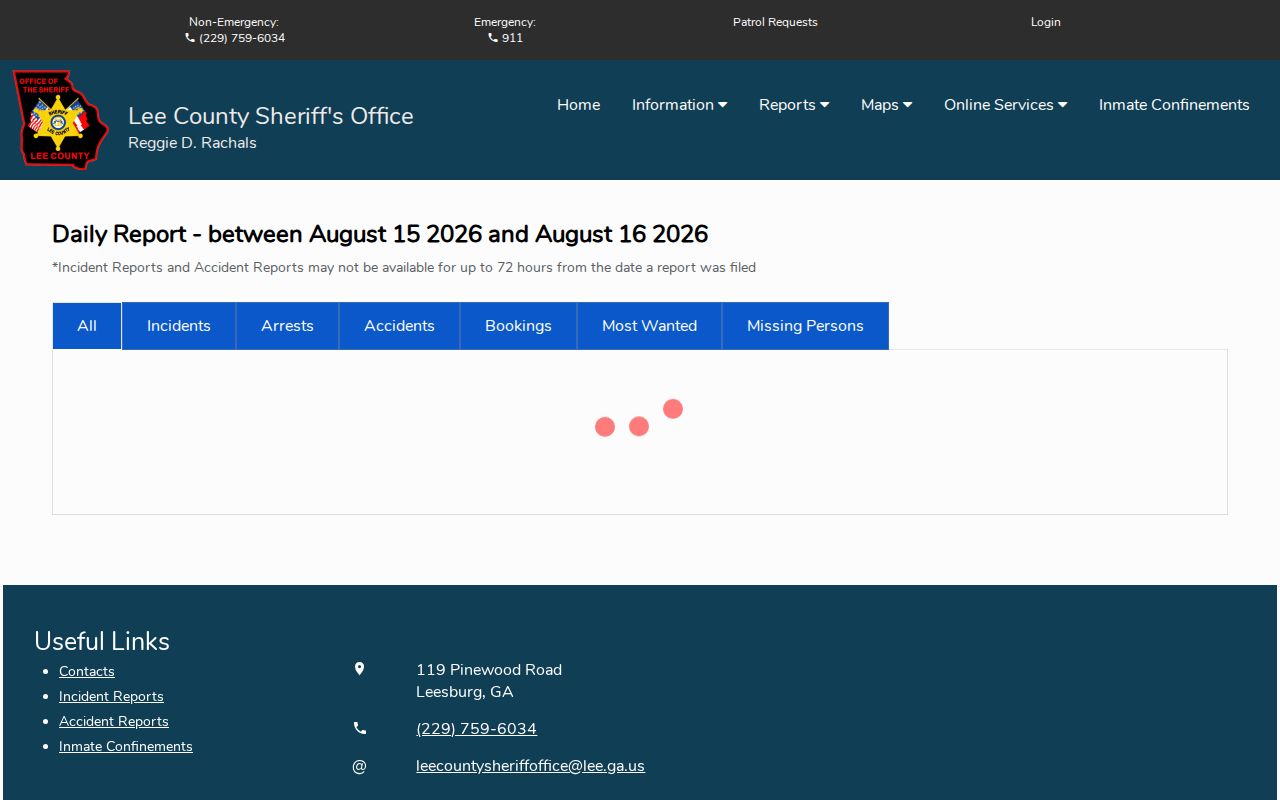This screenshot has width=1280, height=800.
Task: View the Most Wanted tab
Action: [649, 326]
